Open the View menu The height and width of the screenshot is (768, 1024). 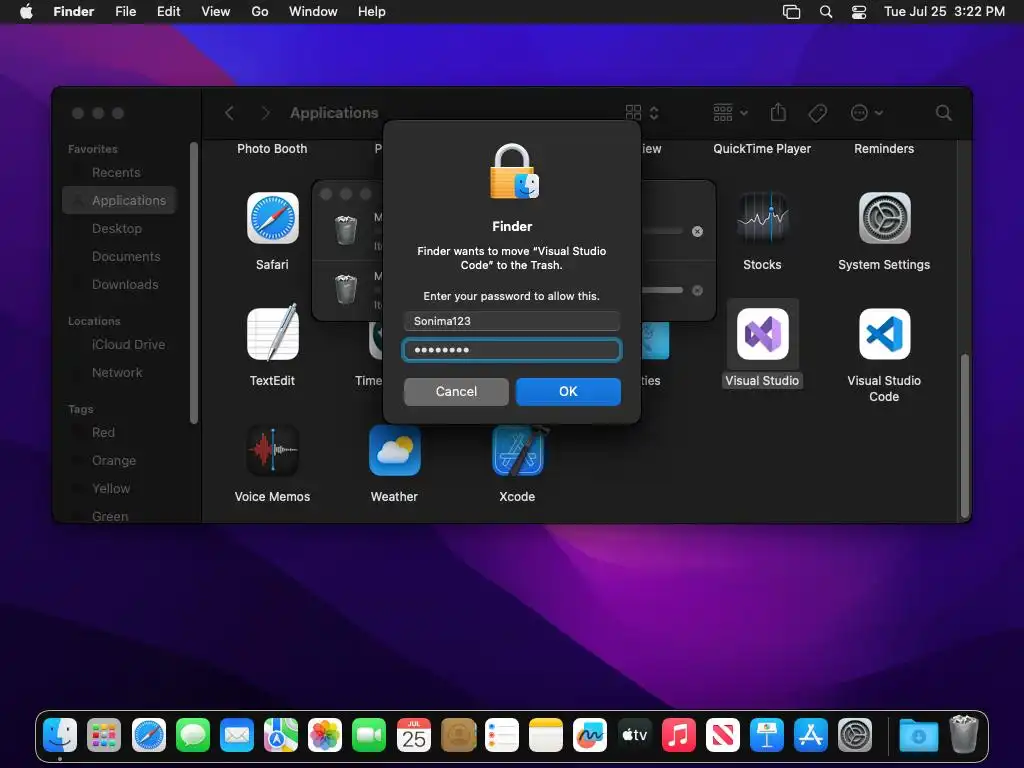pos(216,11)
